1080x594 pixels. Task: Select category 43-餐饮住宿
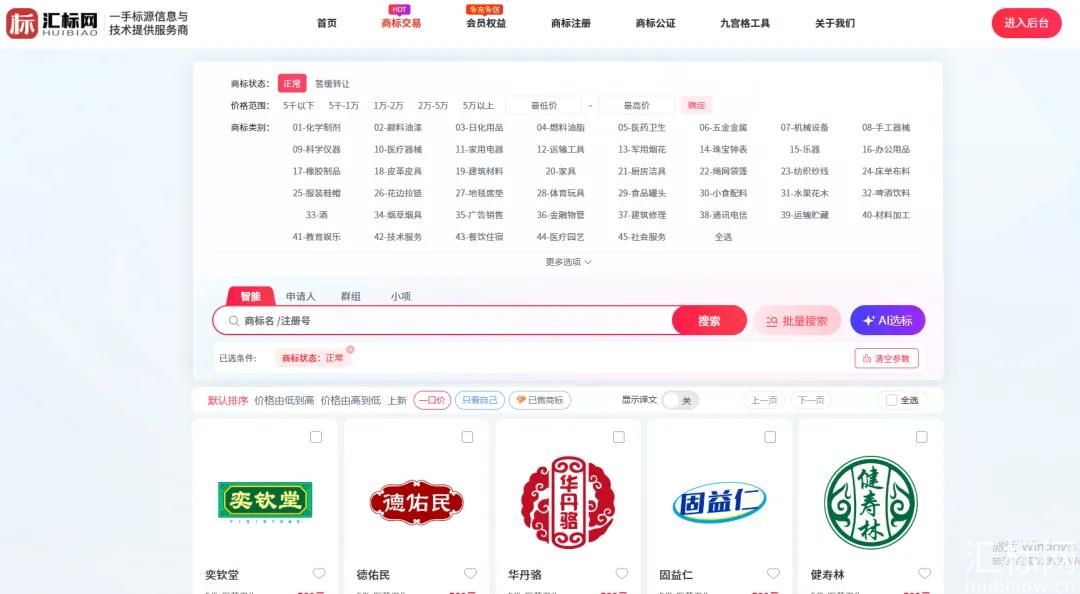click(479, 237)
